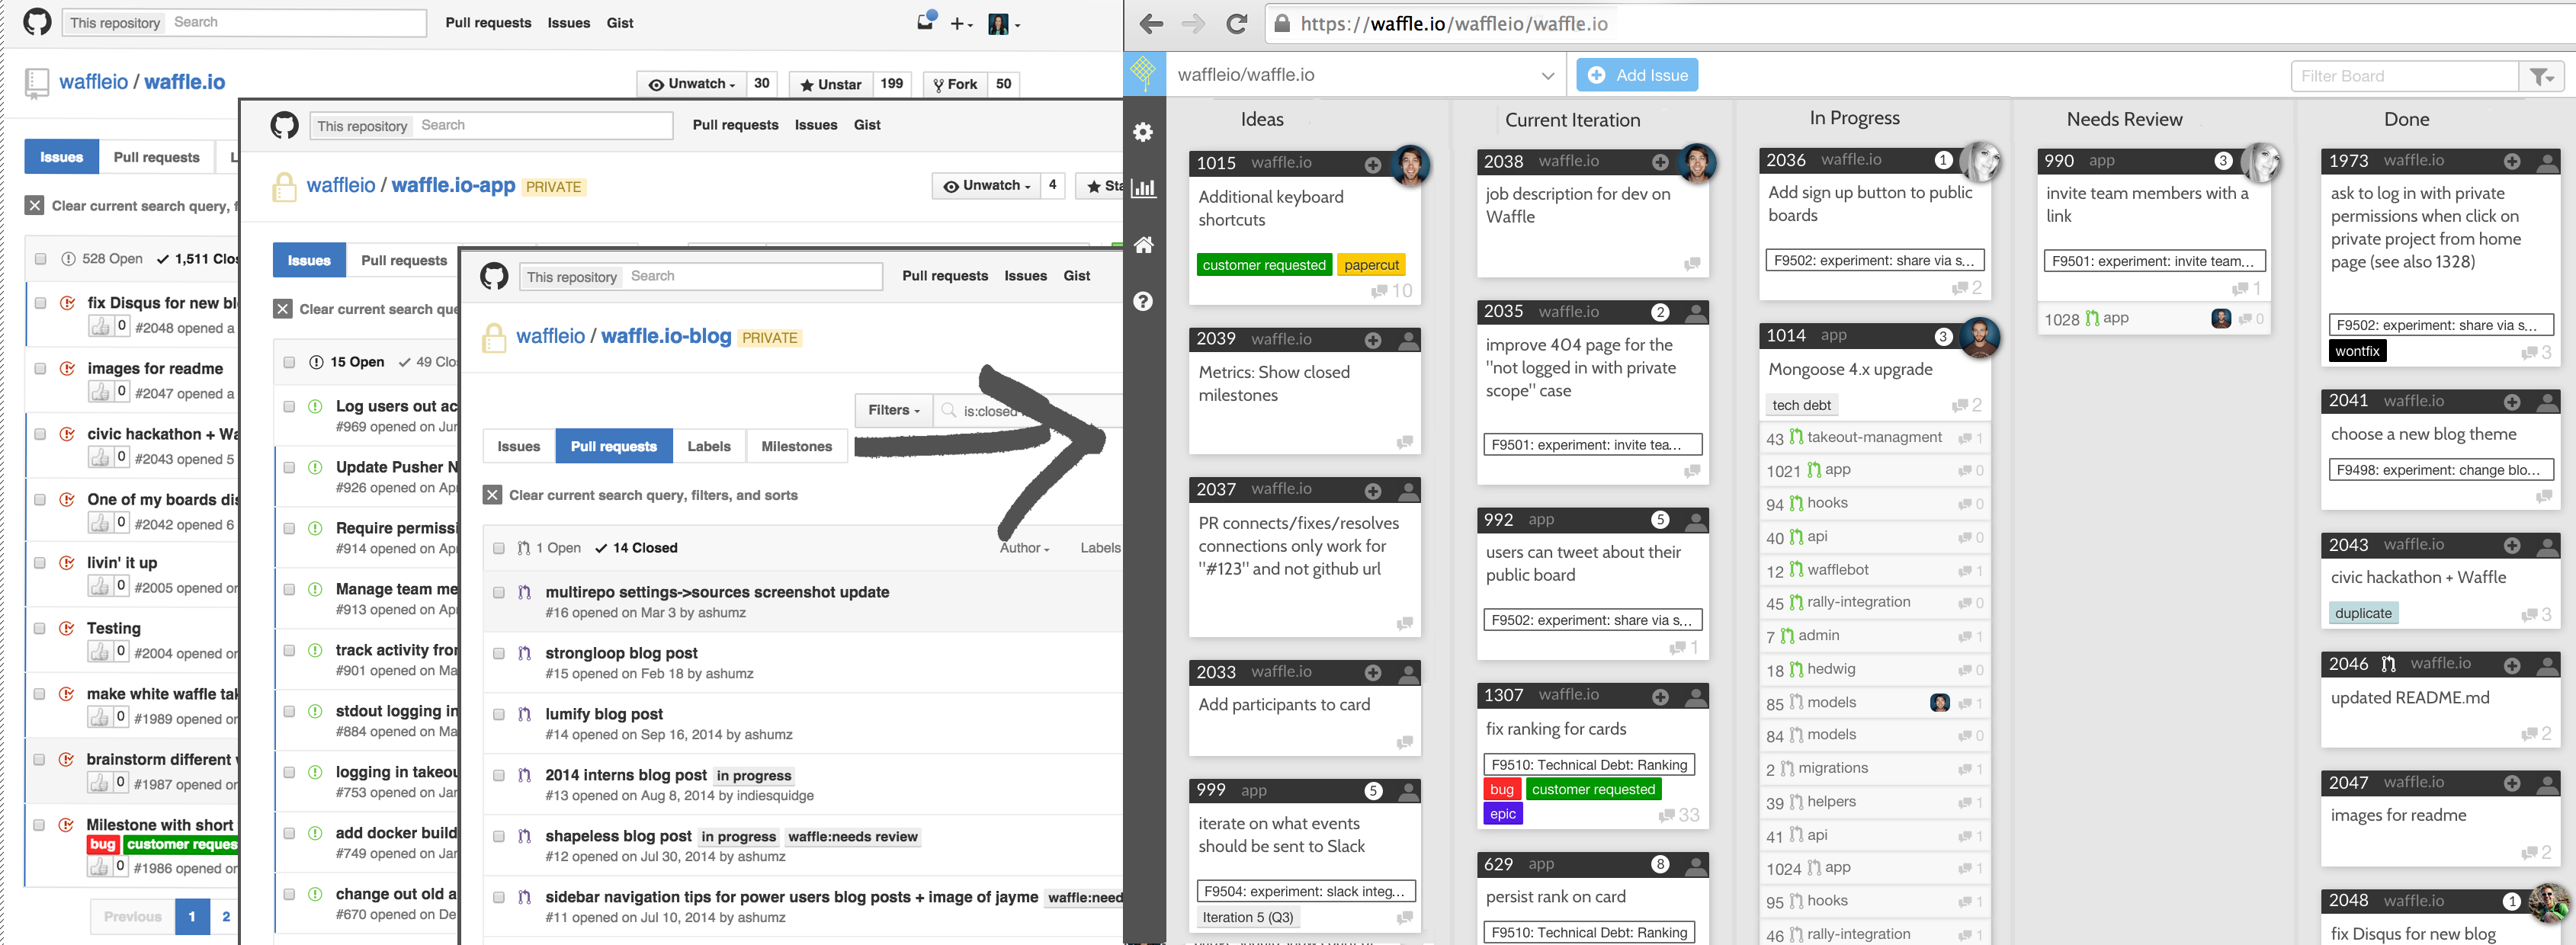Switch to Issues tab in waffle.io-blog window
2576x945 pixels.
click(x=519, y=446)
